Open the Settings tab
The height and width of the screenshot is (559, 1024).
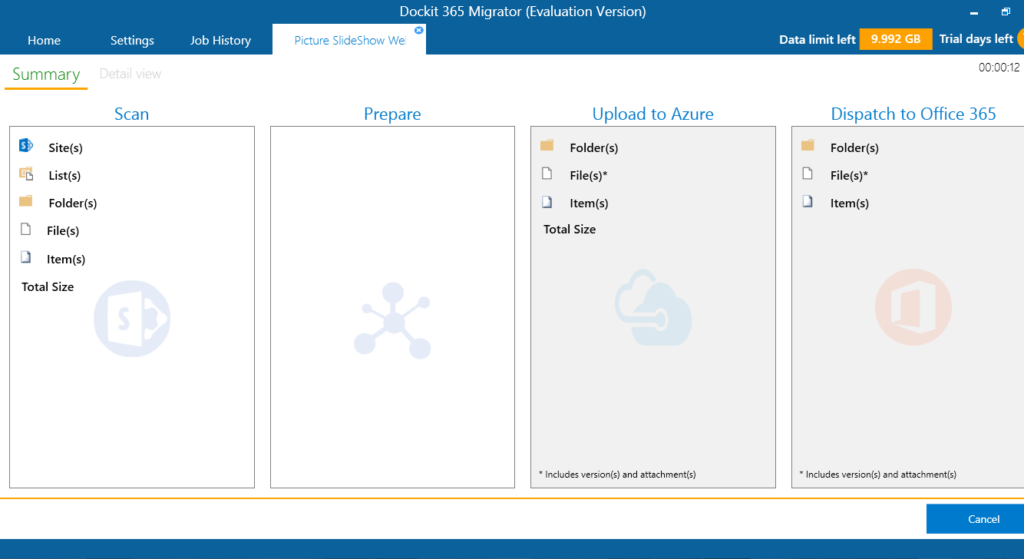pyautogui.click(x=132, y=40)
